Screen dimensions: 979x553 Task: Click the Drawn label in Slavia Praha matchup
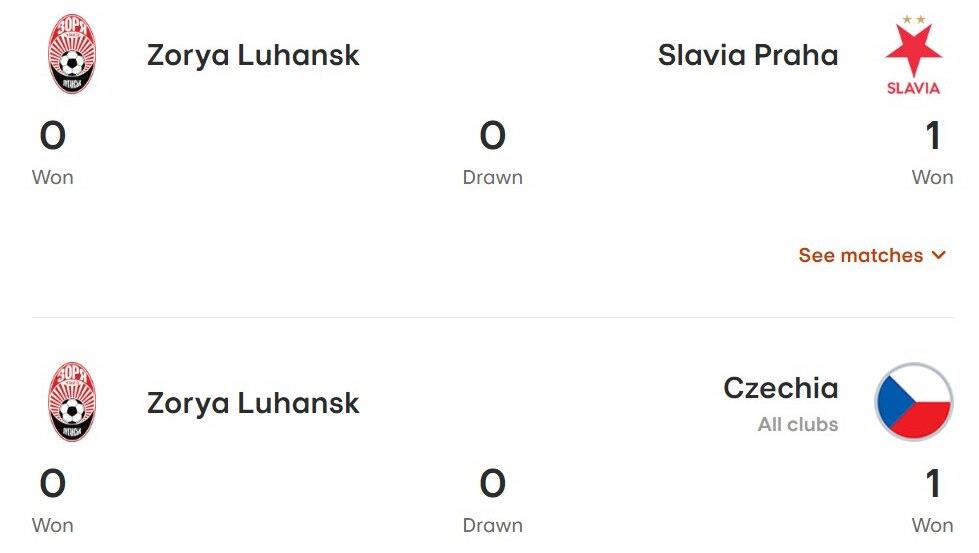(x=492, y=177)
